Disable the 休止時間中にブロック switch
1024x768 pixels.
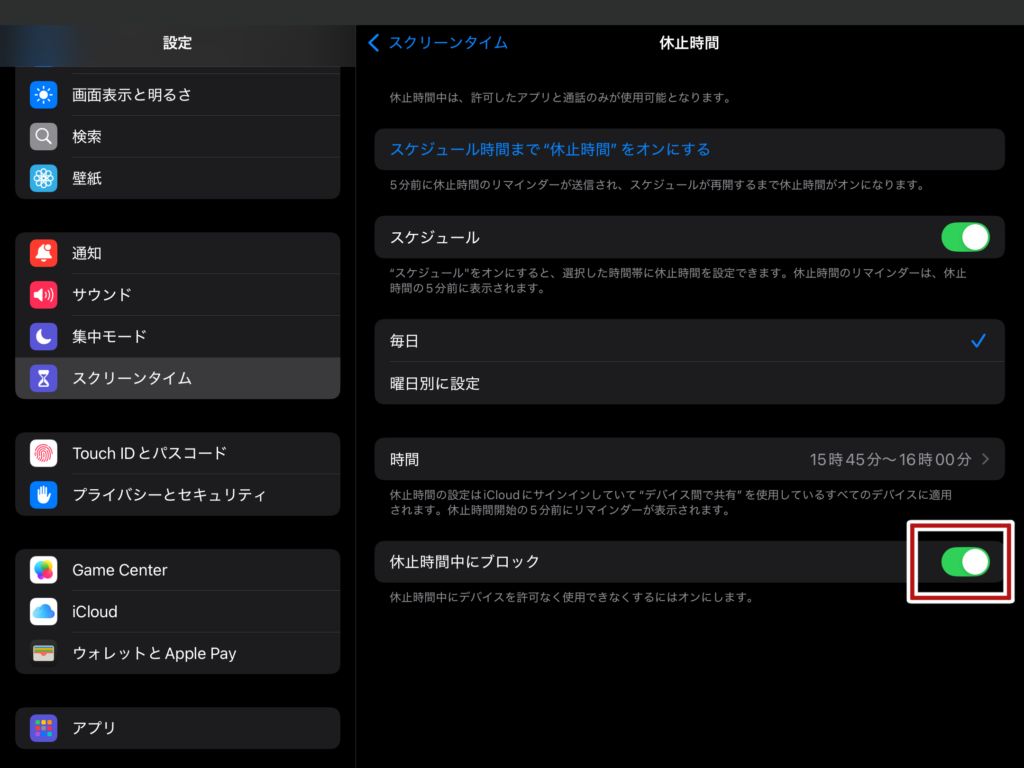point(964,562)
